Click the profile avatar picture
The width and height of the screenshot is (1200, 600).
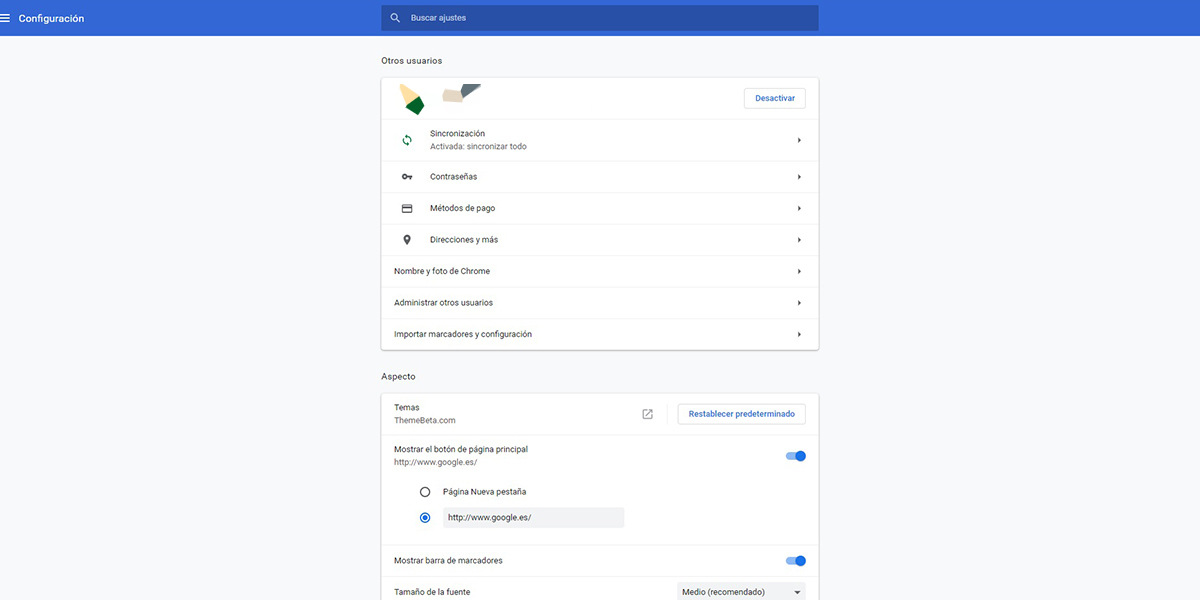tap(410, 97)
